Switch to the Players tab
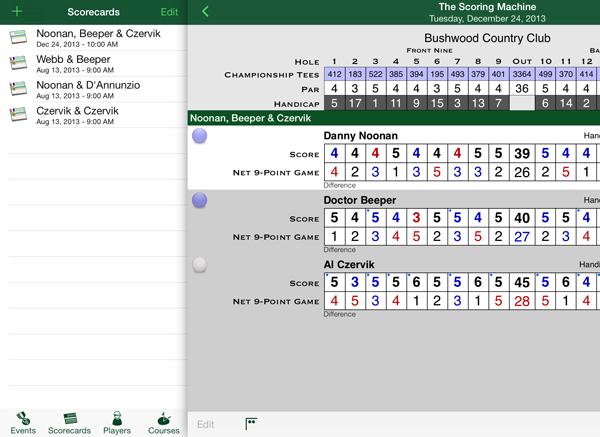The image size is (600, 437). tap(117, 423)
